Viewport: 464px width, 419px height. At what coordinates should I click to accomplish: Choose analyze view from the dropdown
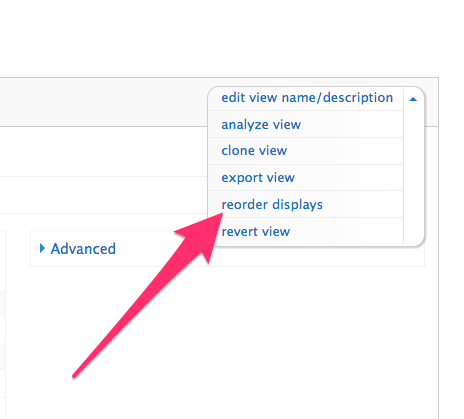[261, 125]
